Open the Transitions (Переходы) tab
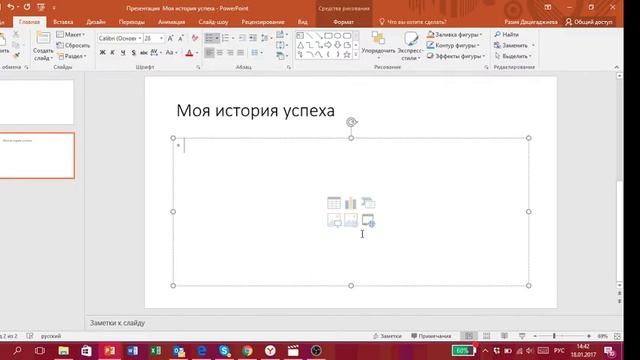640x360 pixels. tap(131, 22)
